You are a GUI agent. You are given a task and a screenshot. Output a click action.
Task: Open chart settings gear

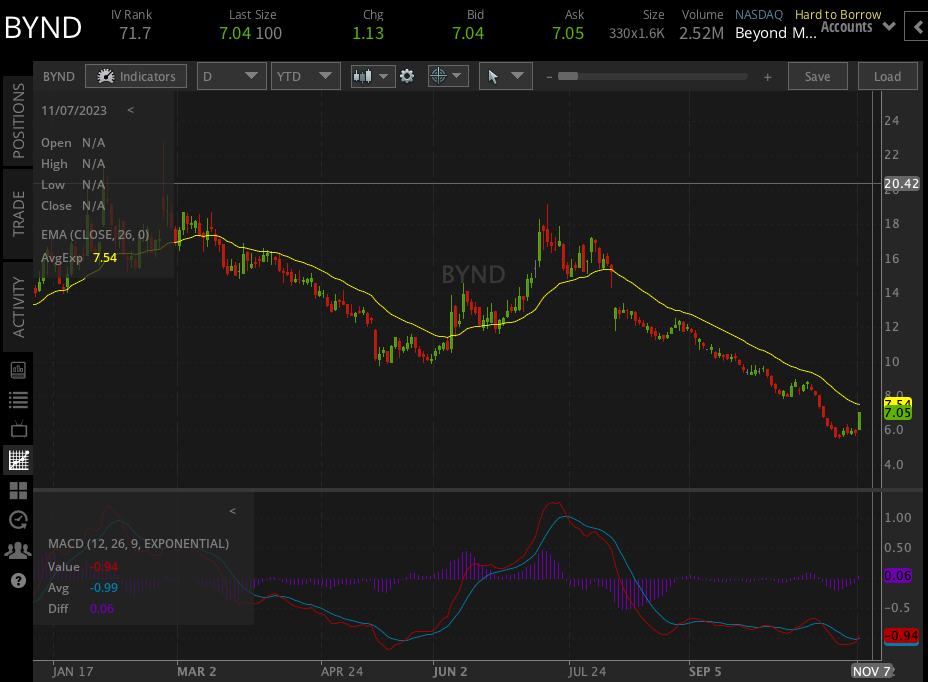(407, 76)
